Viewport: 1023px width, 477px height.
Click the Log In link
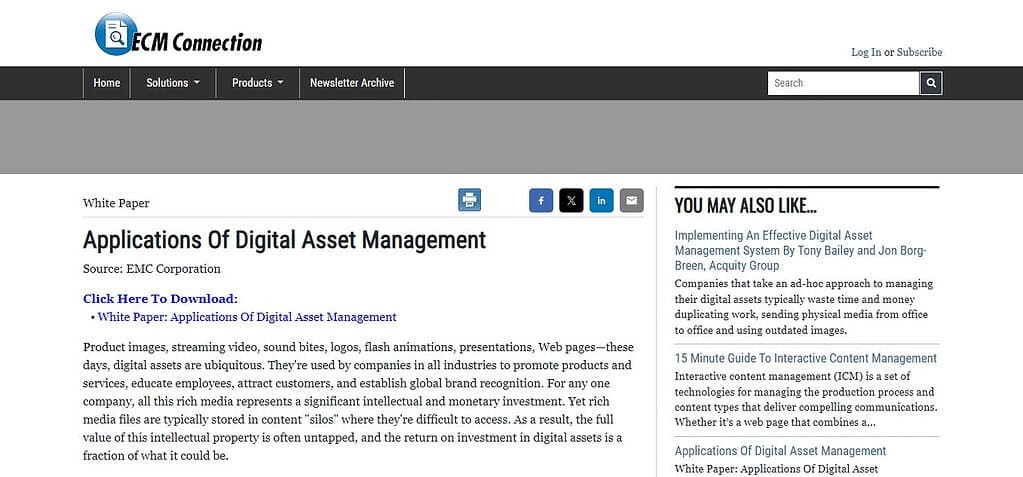tap(866, 52)
